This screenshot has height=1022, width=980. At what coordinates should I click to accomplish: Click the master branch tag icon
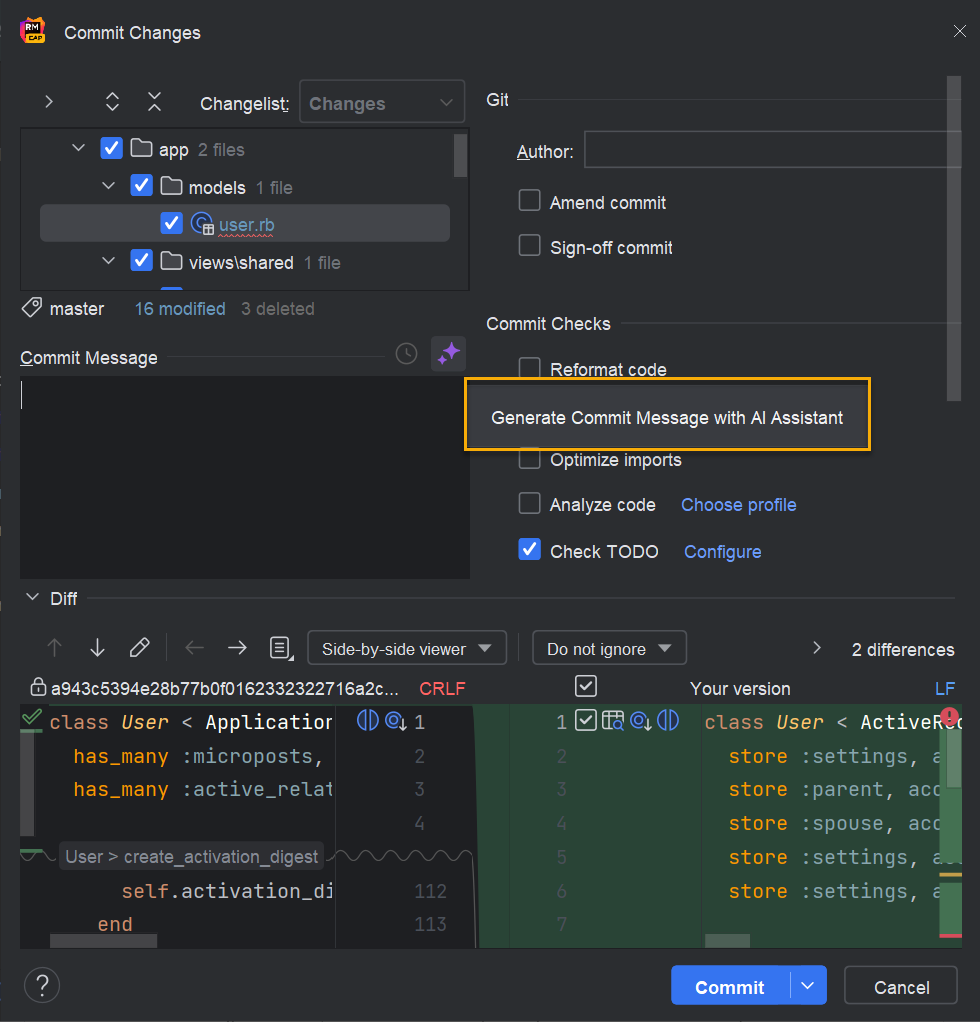tap(32, 308)
